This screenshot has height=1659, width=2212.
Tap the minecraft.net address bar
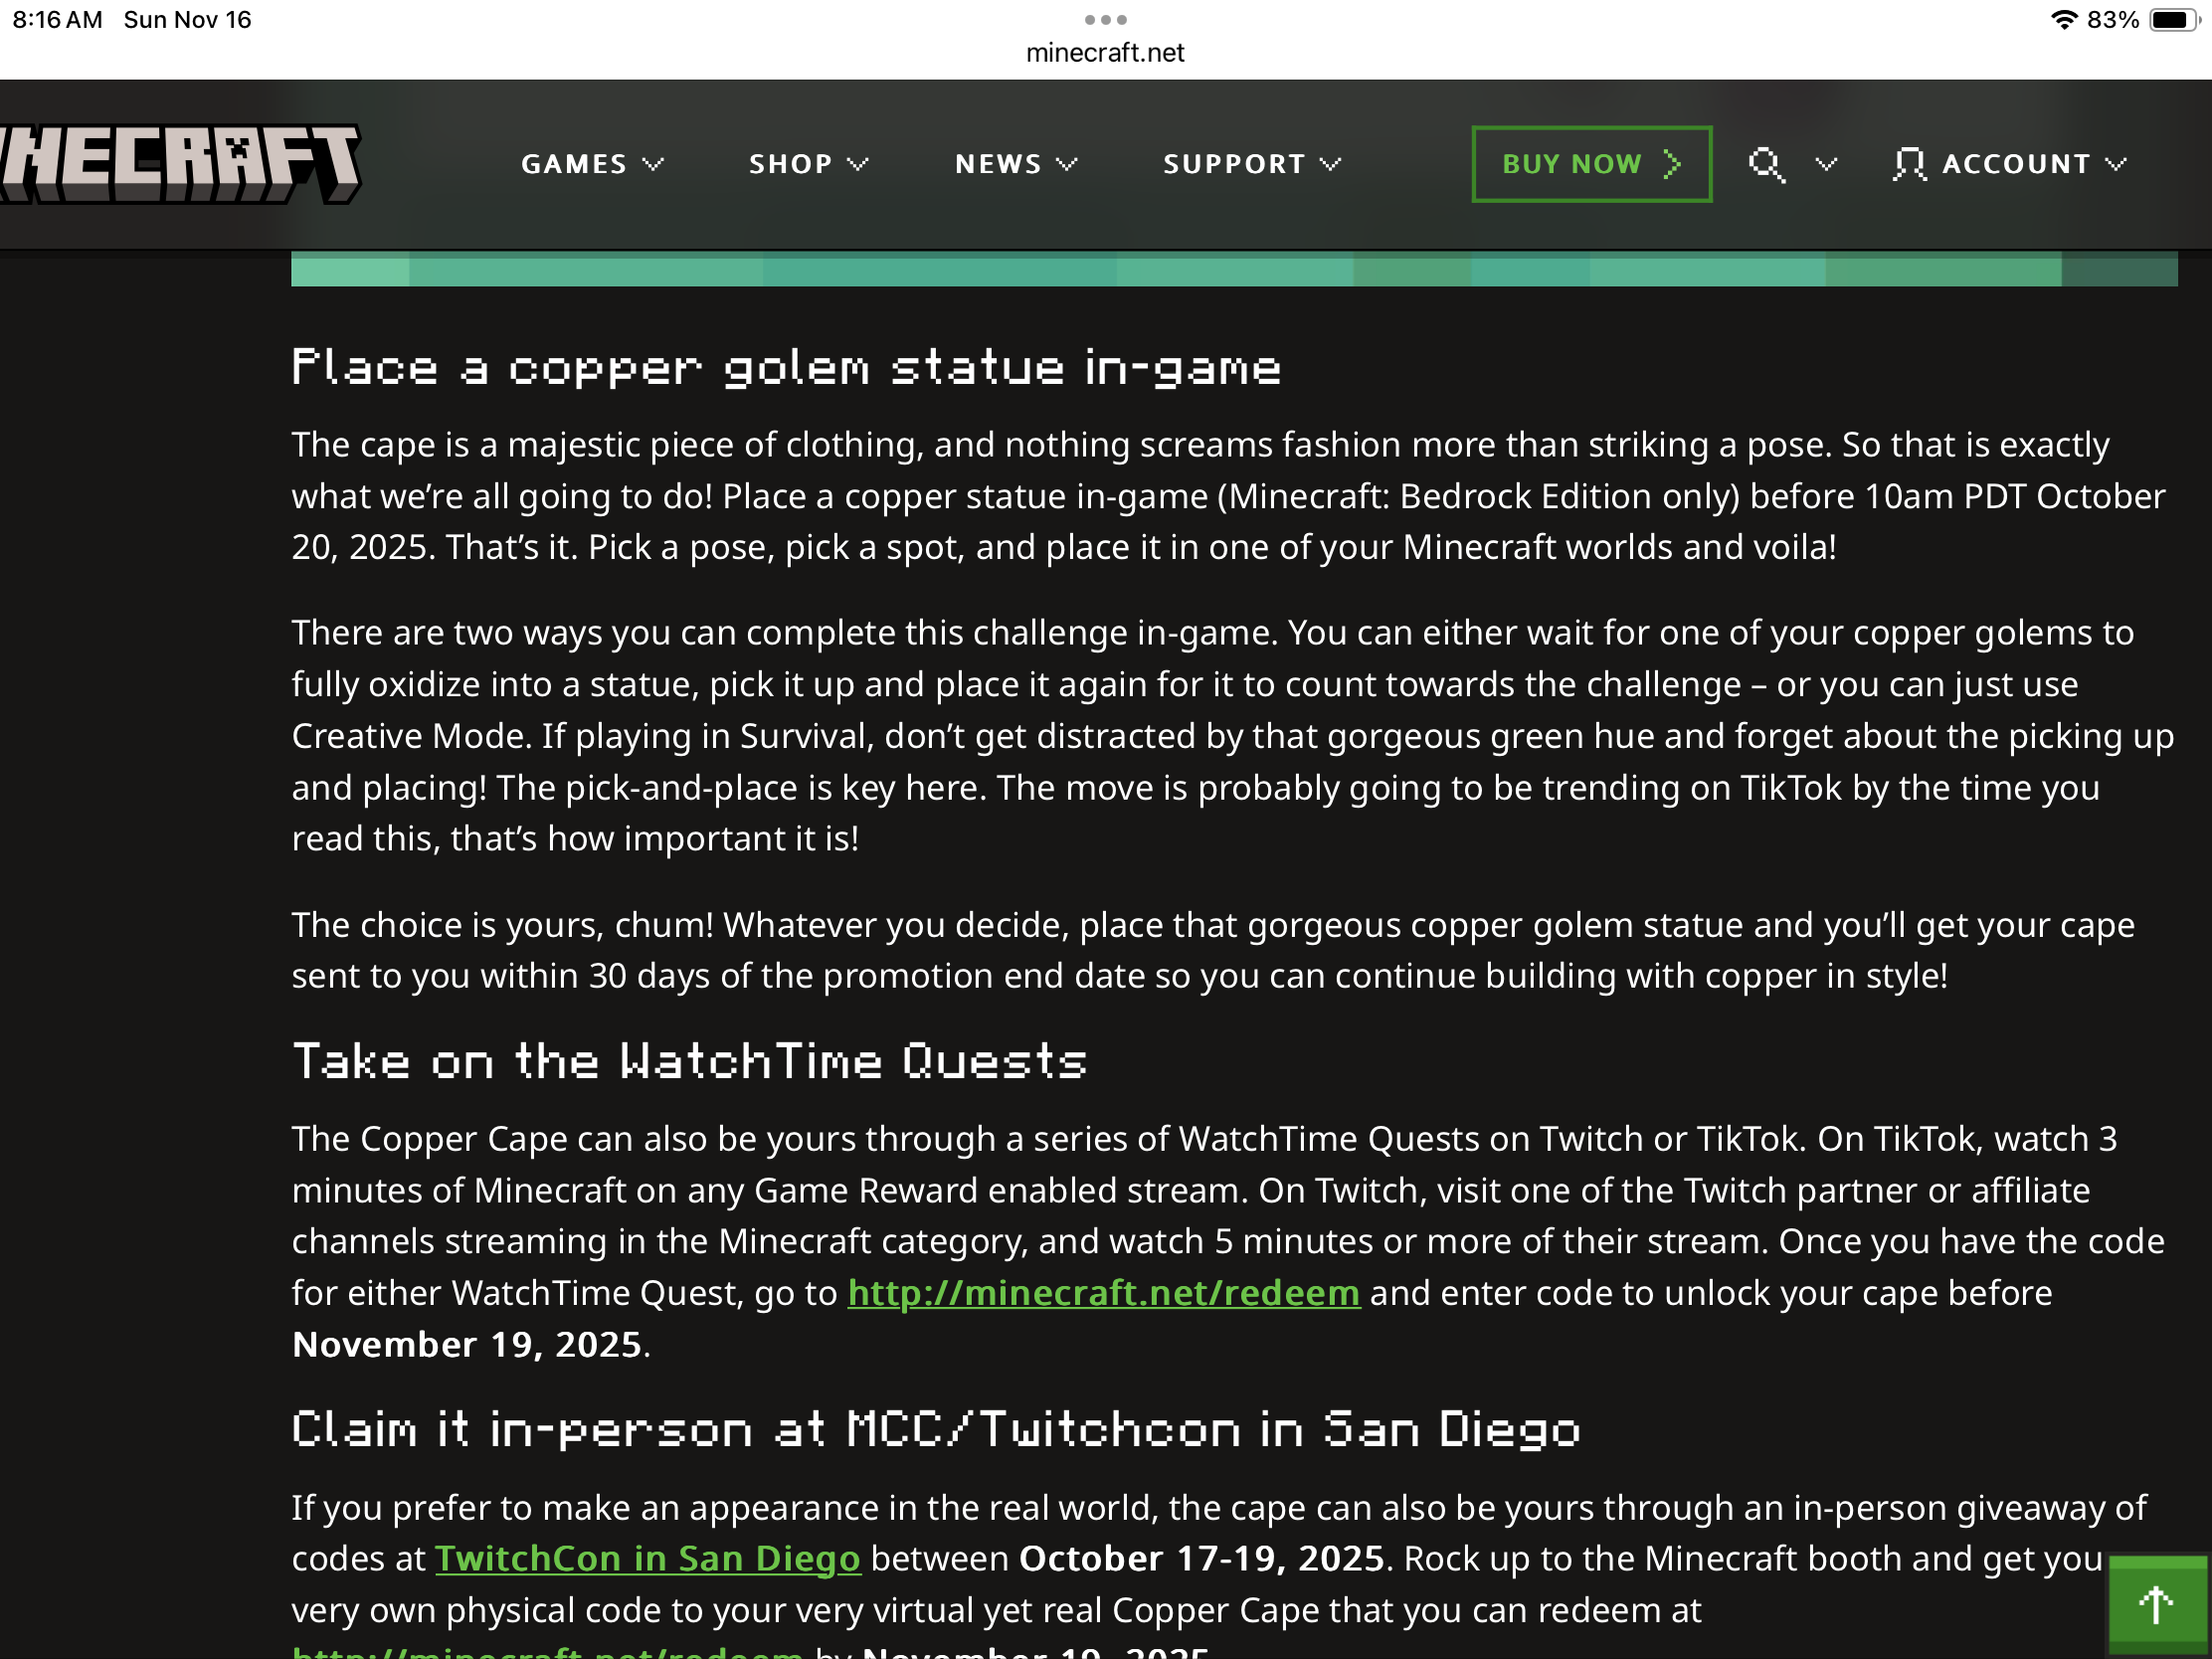tap(1105, 53)
